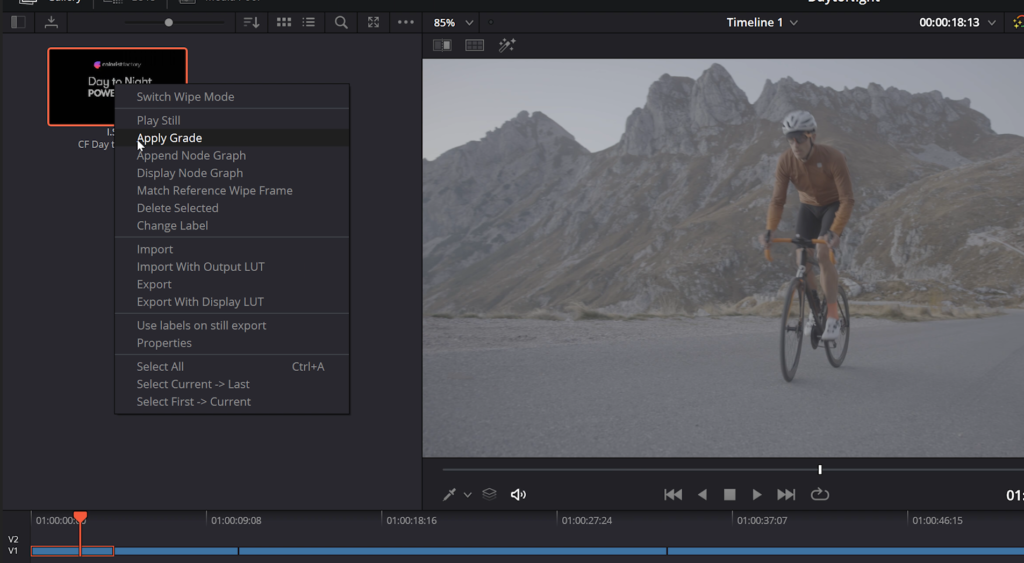Switch gallery to thumbnail grid view
1024x563 pixels.
click(284, 22)
